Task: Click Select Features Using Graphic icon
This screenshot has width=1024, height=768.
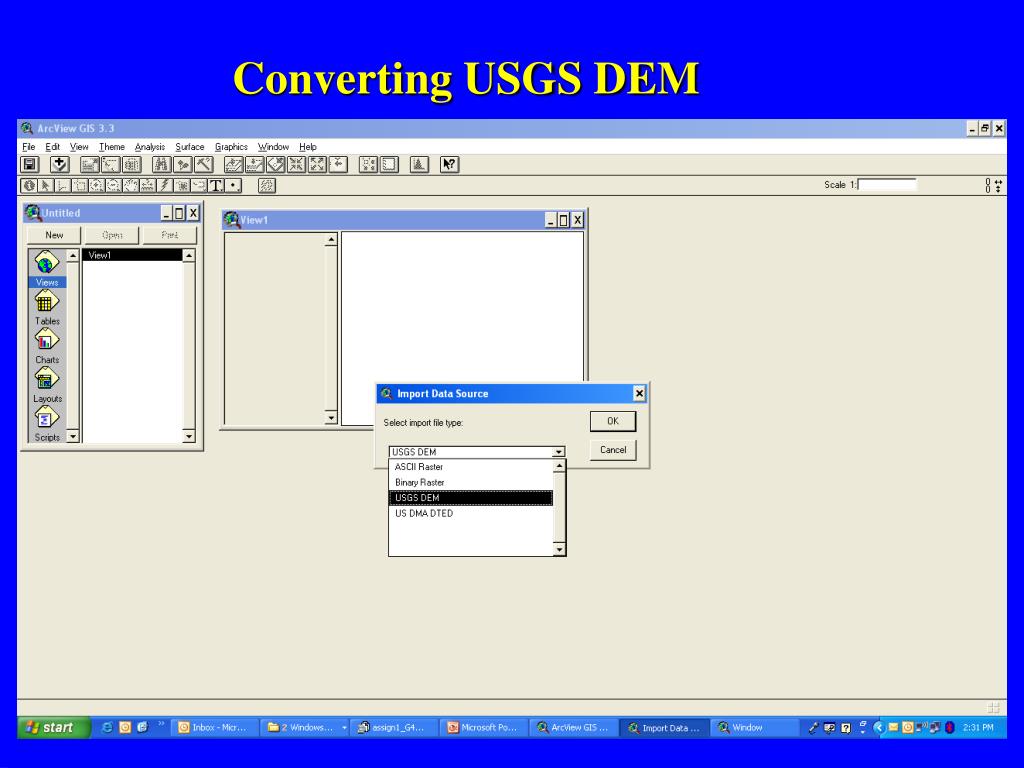Action: 368,165
